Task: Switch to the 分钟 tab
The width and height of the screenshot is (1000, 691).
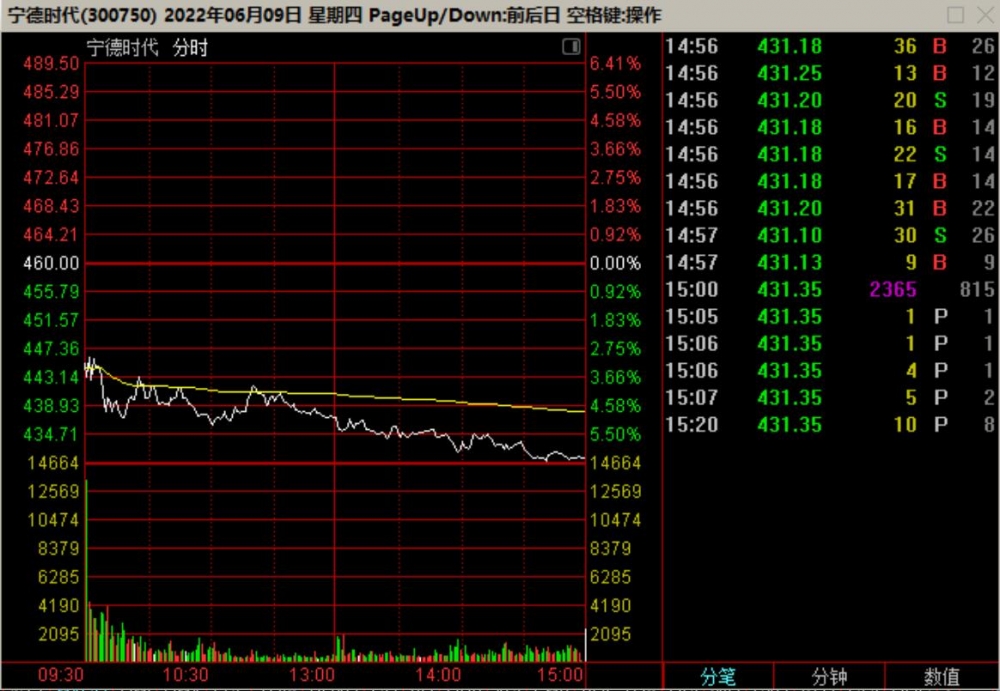Action: (x=829, y=676)
